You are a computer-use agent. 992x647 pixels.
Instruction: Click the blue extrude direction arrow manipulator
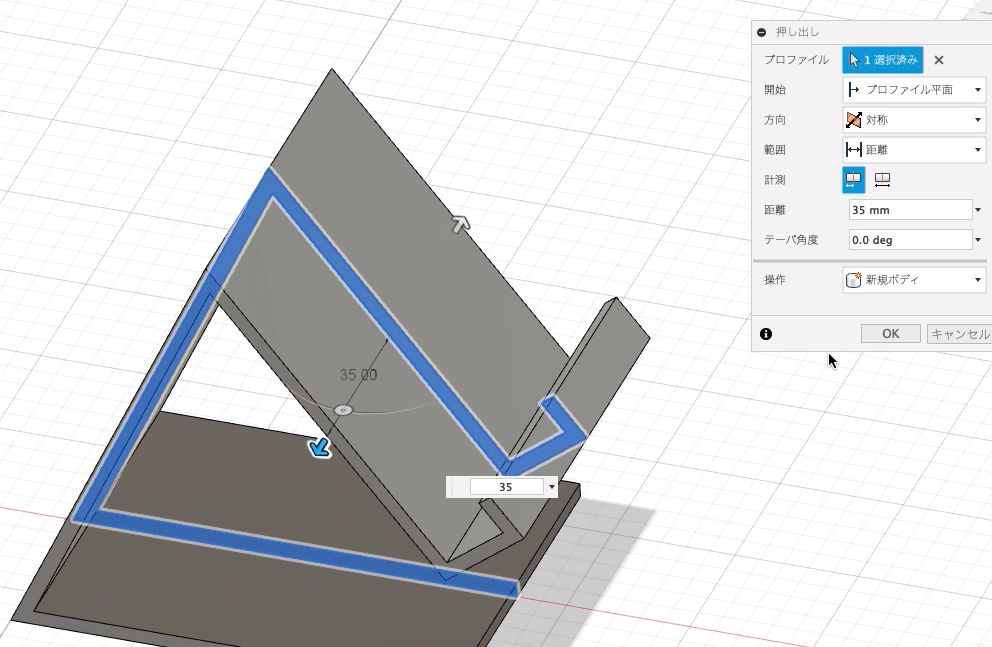point(320,448)
